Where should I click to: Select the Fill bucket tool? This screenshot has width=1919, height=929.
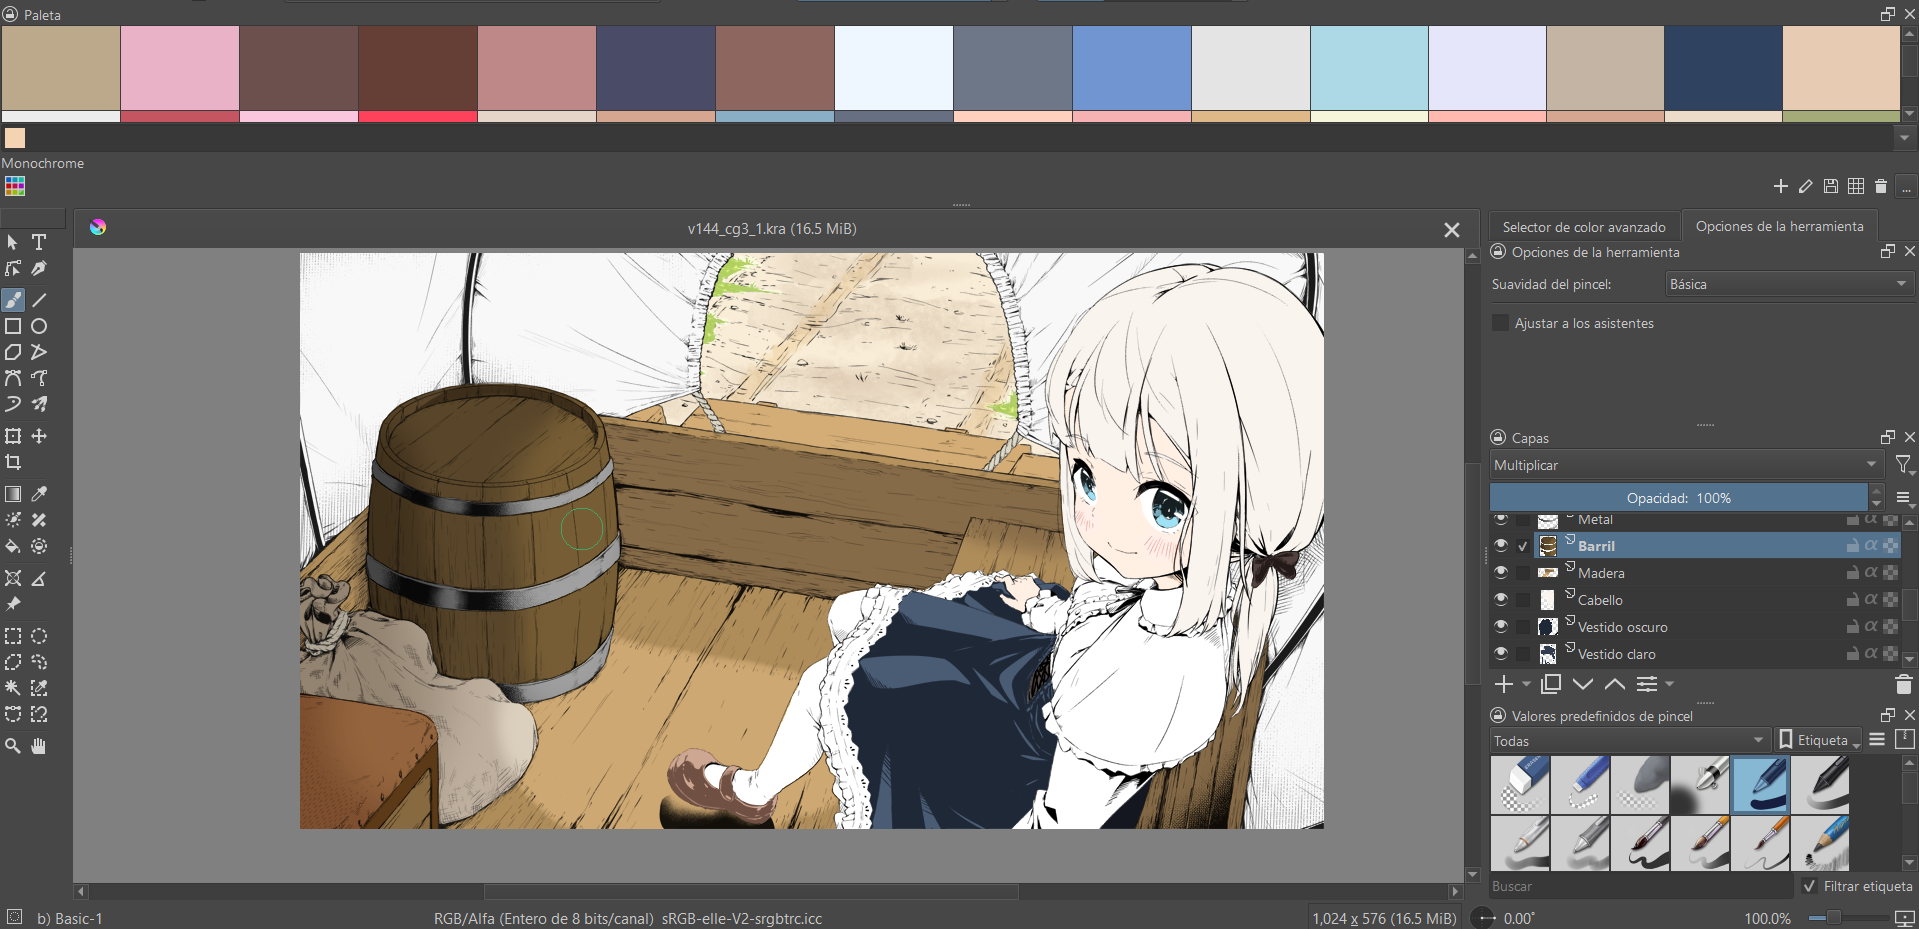point(13,546)
